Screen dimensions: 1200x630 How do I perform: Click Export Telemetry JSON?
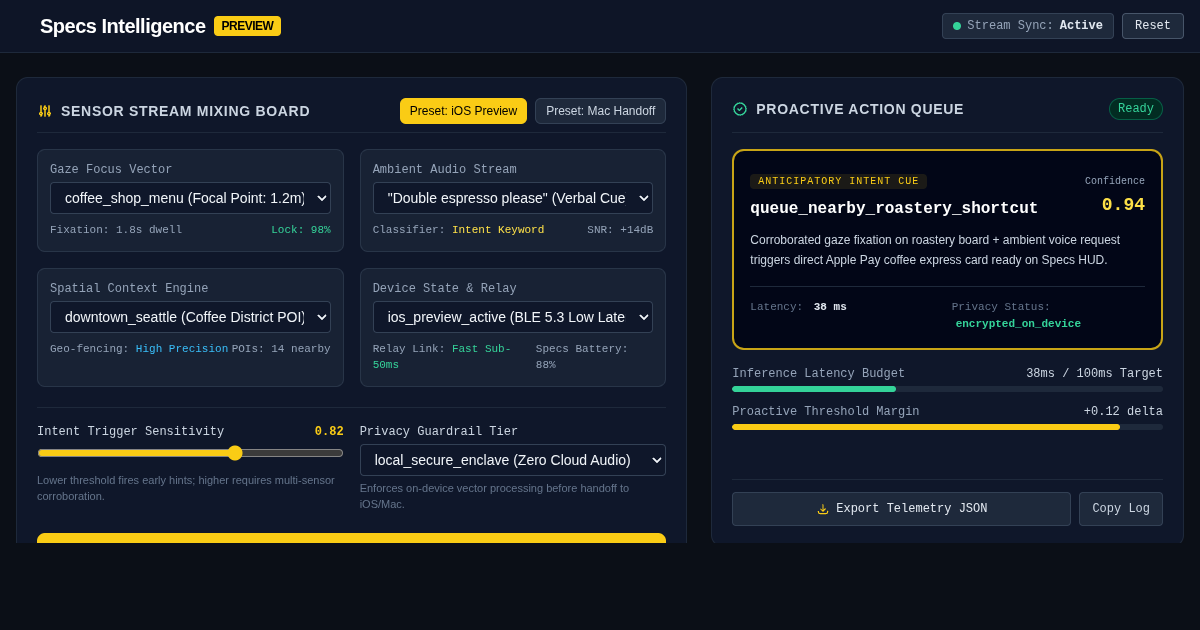(901, 509)
